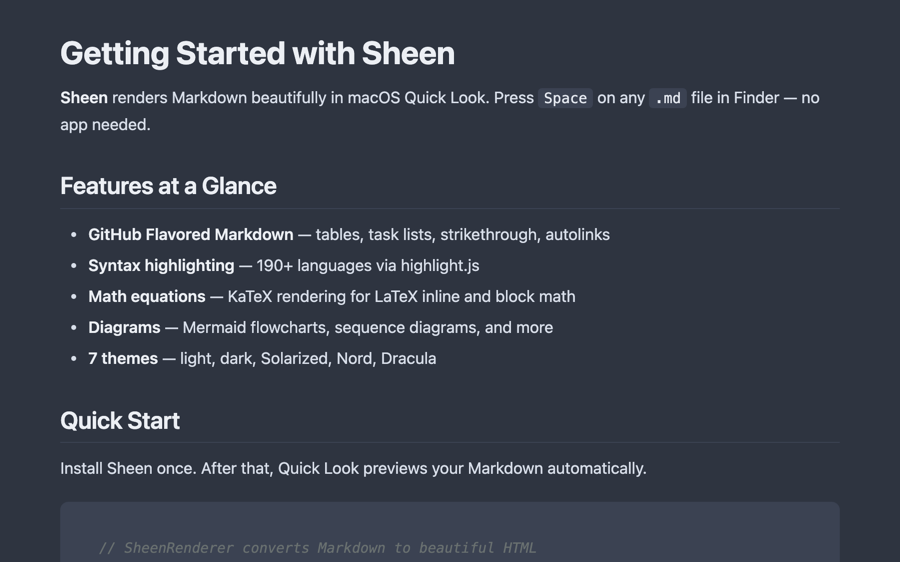Click the "Space" inline code key
The height and width of the screenshot is (562, 900).
coord(565,98)
